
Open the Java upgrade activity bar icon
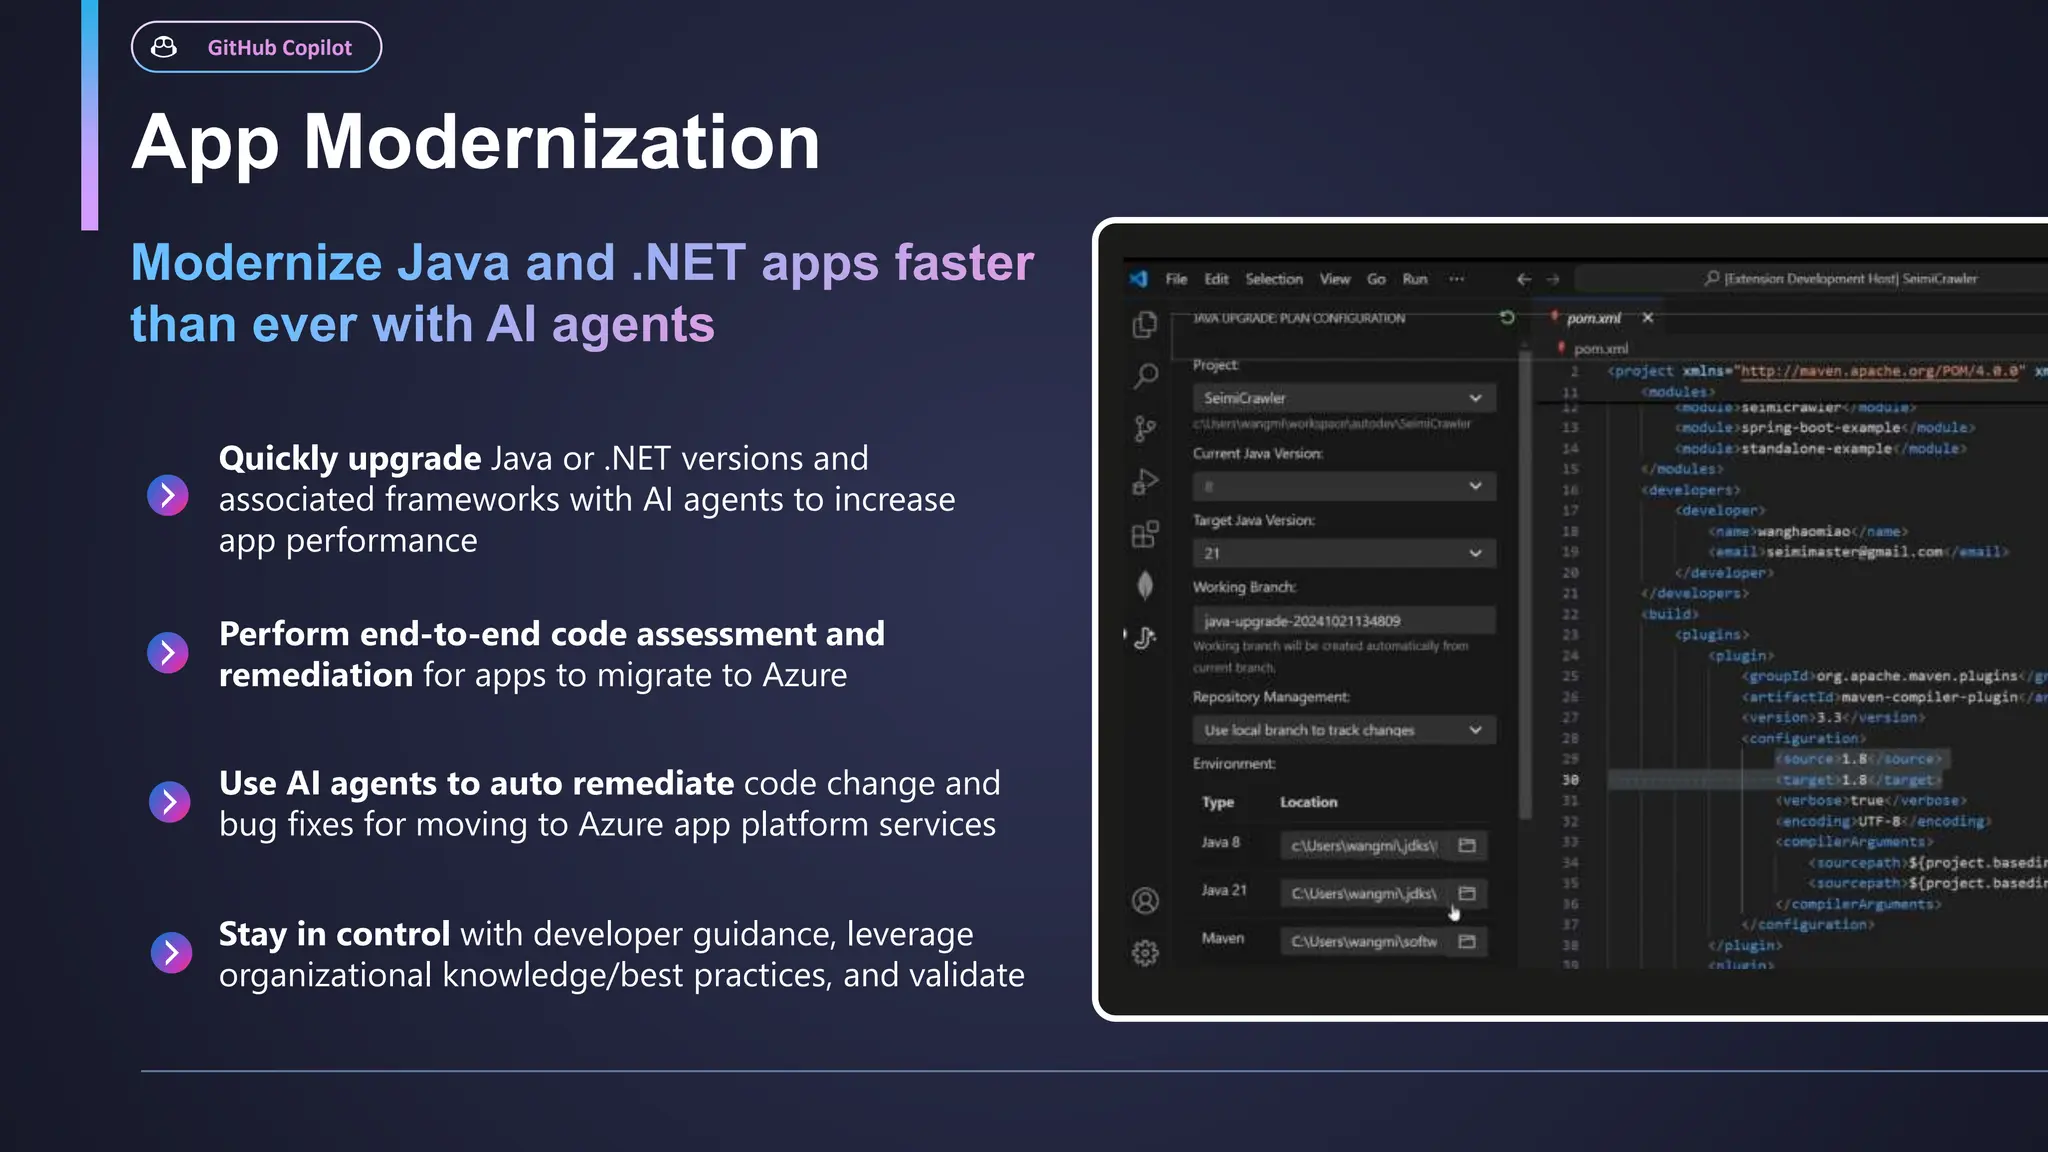click(x=1145, y=637)
